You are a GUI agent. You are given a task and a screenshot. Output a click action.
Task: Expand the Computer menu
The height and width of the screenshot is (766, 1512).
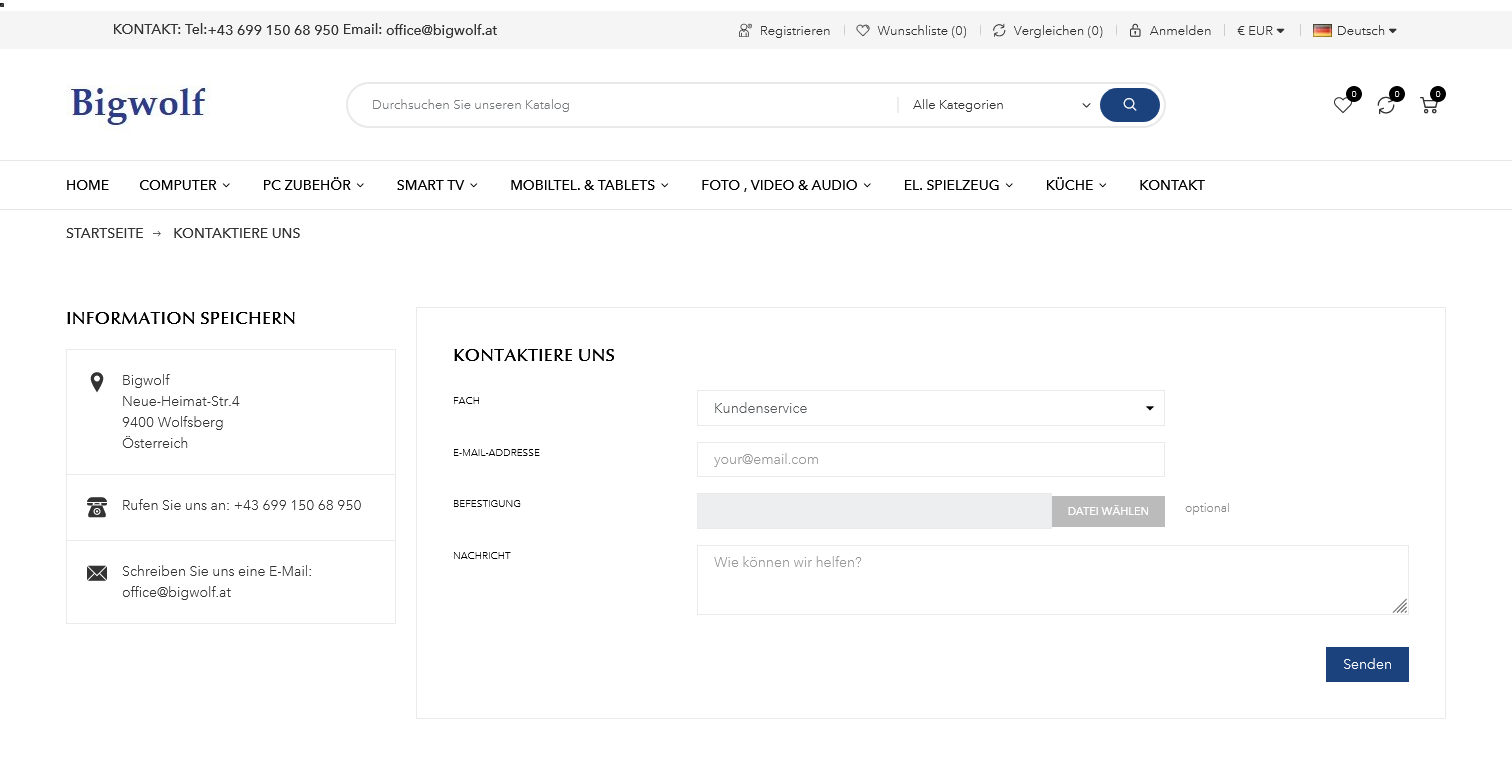point(184,185)
